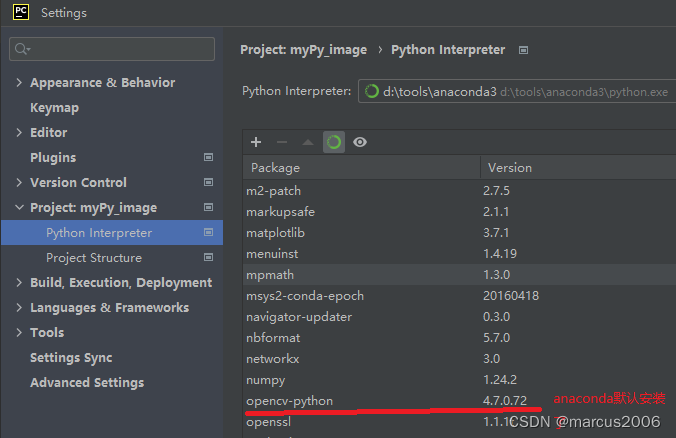Expand the Editor settings section

coord(19,133)
